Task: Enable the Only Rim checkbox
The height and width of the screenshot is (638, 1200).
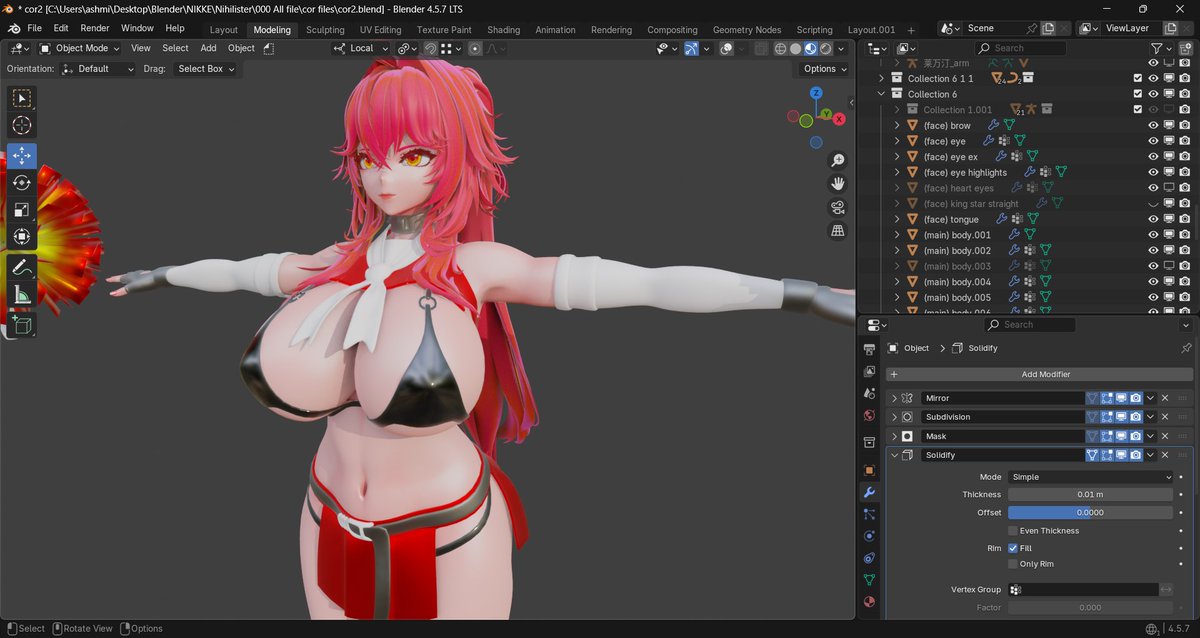Action: pos(1013,564)
